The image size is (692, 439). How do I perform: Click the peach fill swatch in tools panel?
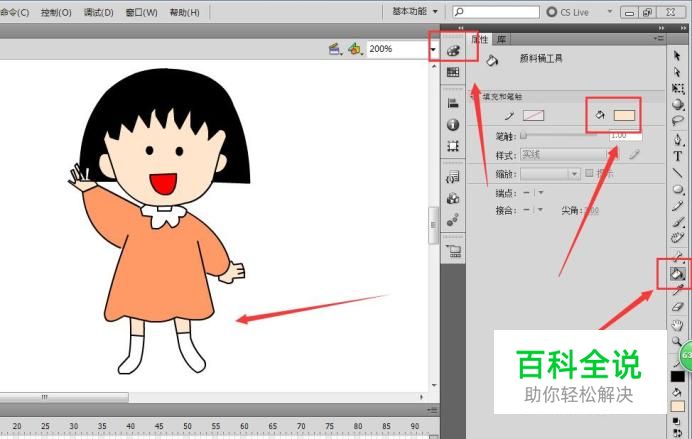click(x=677, y=406)
